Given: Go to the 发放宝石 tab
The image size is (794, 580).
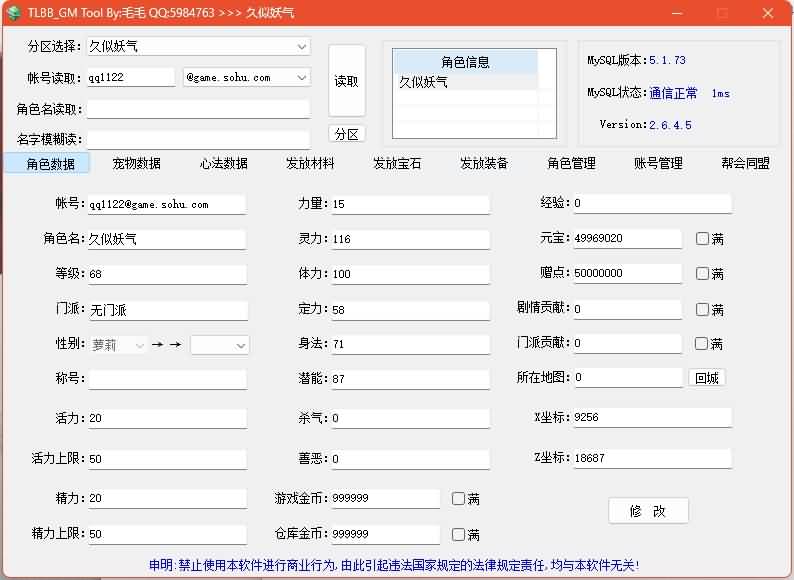Looking at the screenshot, I should tap(397, 164).
